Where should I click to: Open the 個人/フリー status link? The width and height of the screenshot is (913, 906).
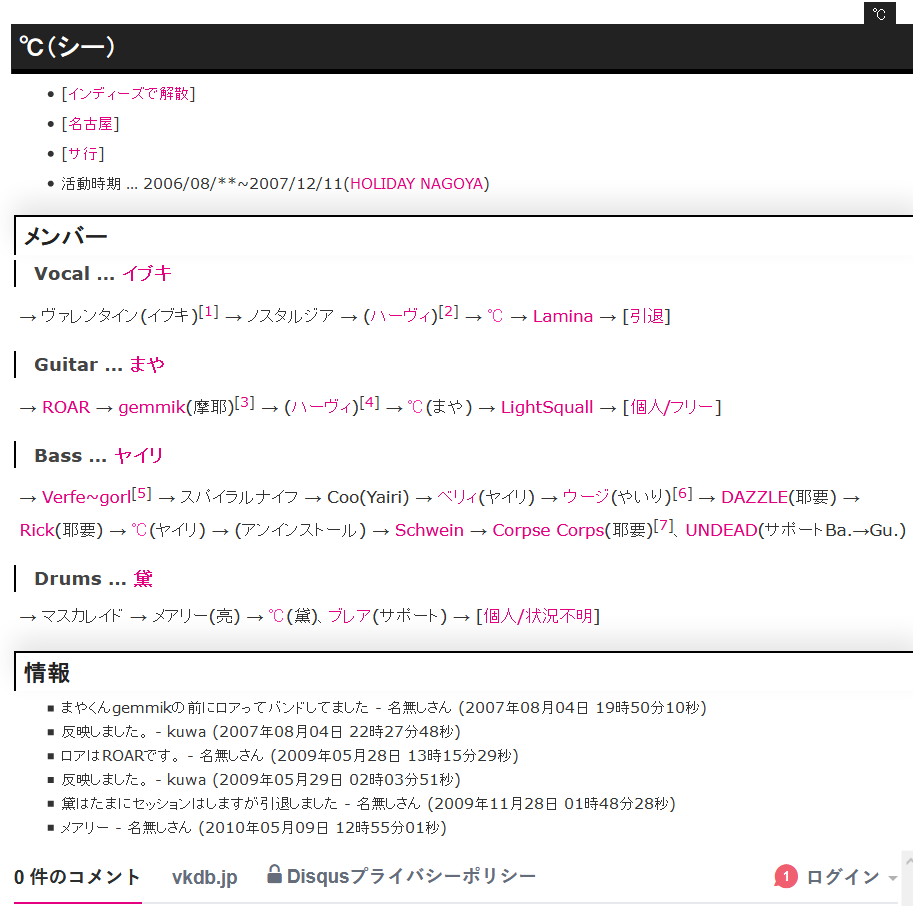click(672, 407)
